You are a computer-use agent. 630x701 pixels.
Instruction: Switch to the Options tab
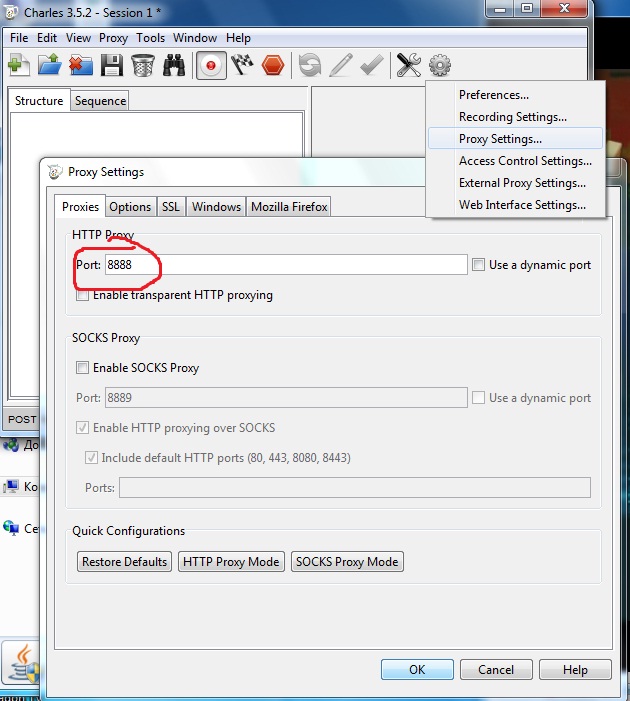(x=130, y=207)
